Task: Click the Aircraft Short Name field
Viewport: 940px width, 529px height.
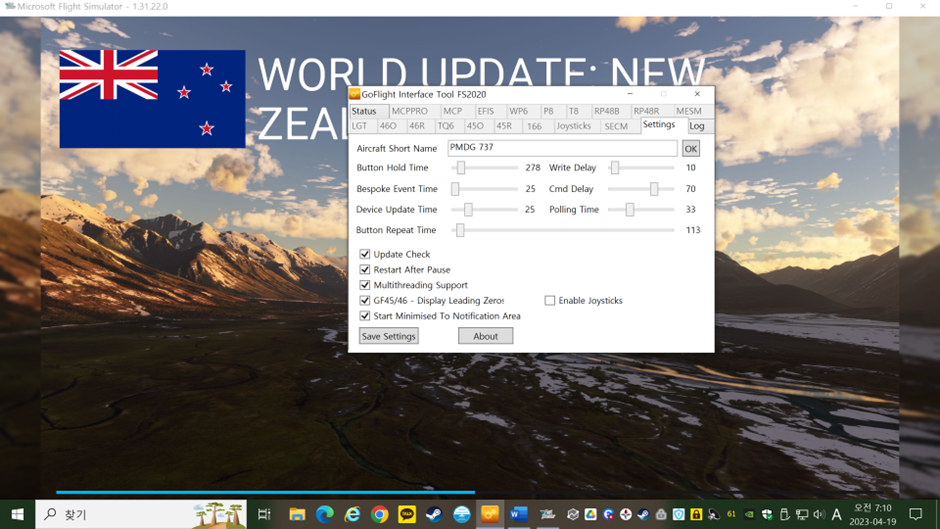Action: (562, 148)
